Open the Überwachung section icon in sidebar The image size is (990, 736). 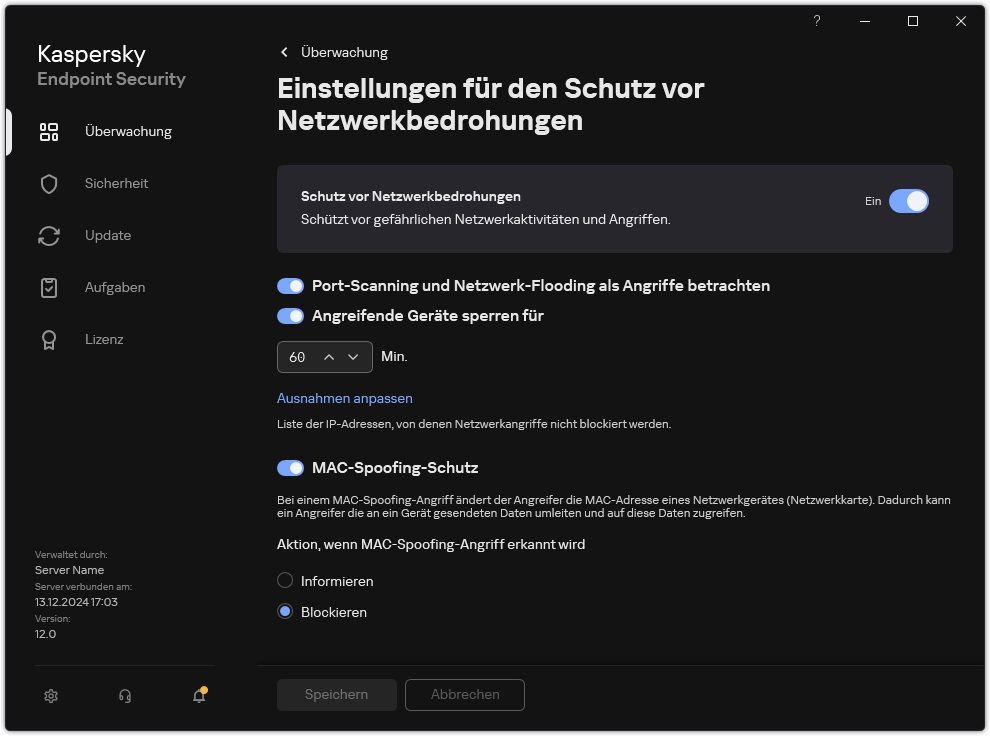click(49, 131)
